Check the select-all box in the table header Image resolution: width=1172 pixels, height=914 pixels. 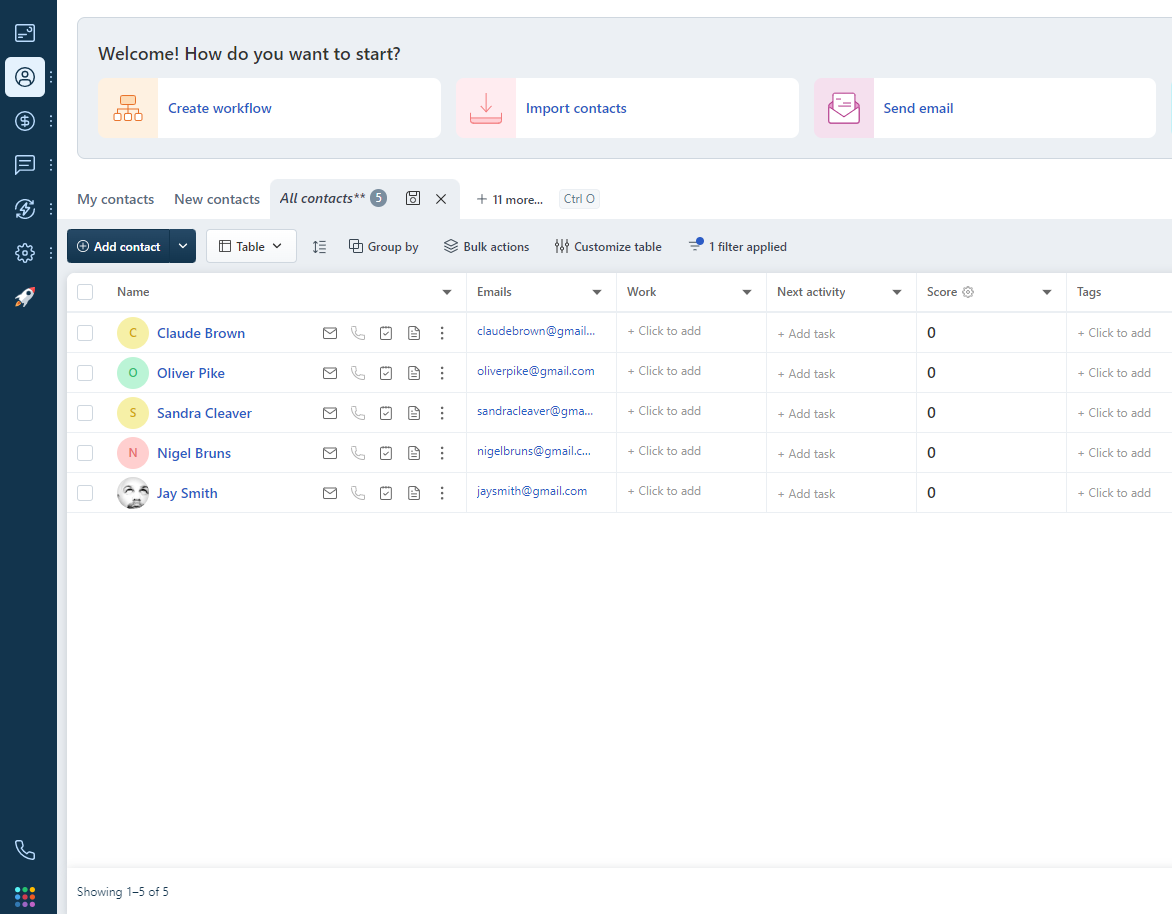click(85, 291)
